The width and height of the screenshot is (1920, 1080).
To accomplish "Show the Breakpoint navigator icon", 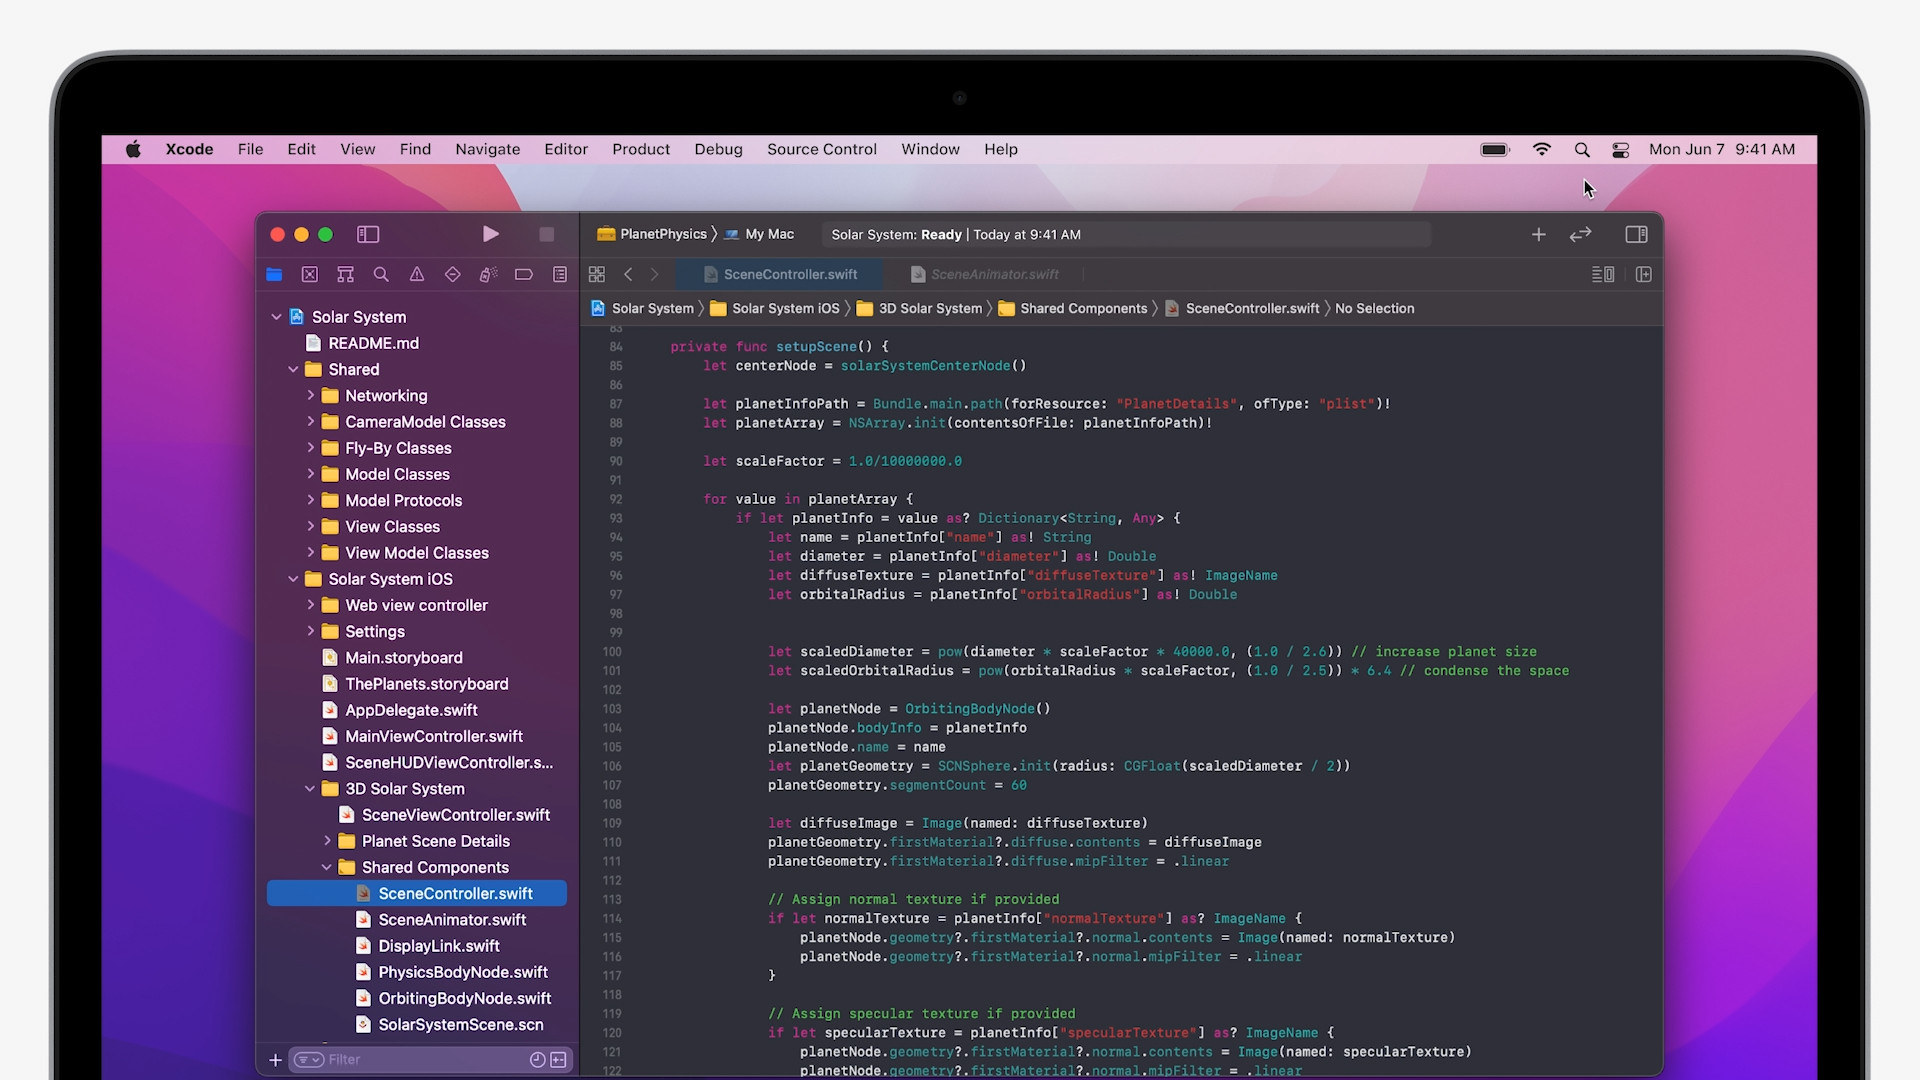I will click(524, 274).
